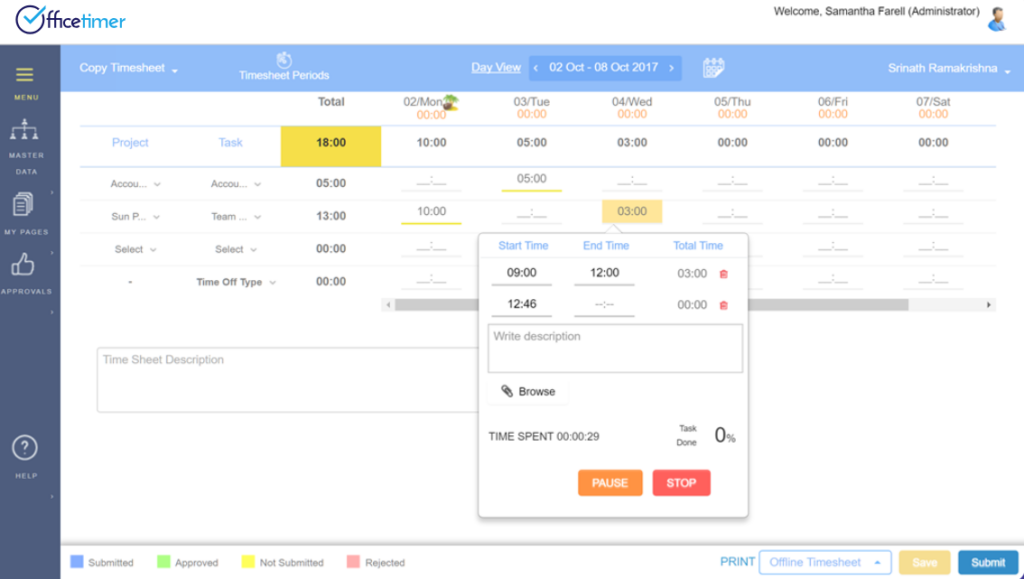1024x579 pixels.
Task: Edit the 12:46 start time field
Action: (x=521, y=304)
